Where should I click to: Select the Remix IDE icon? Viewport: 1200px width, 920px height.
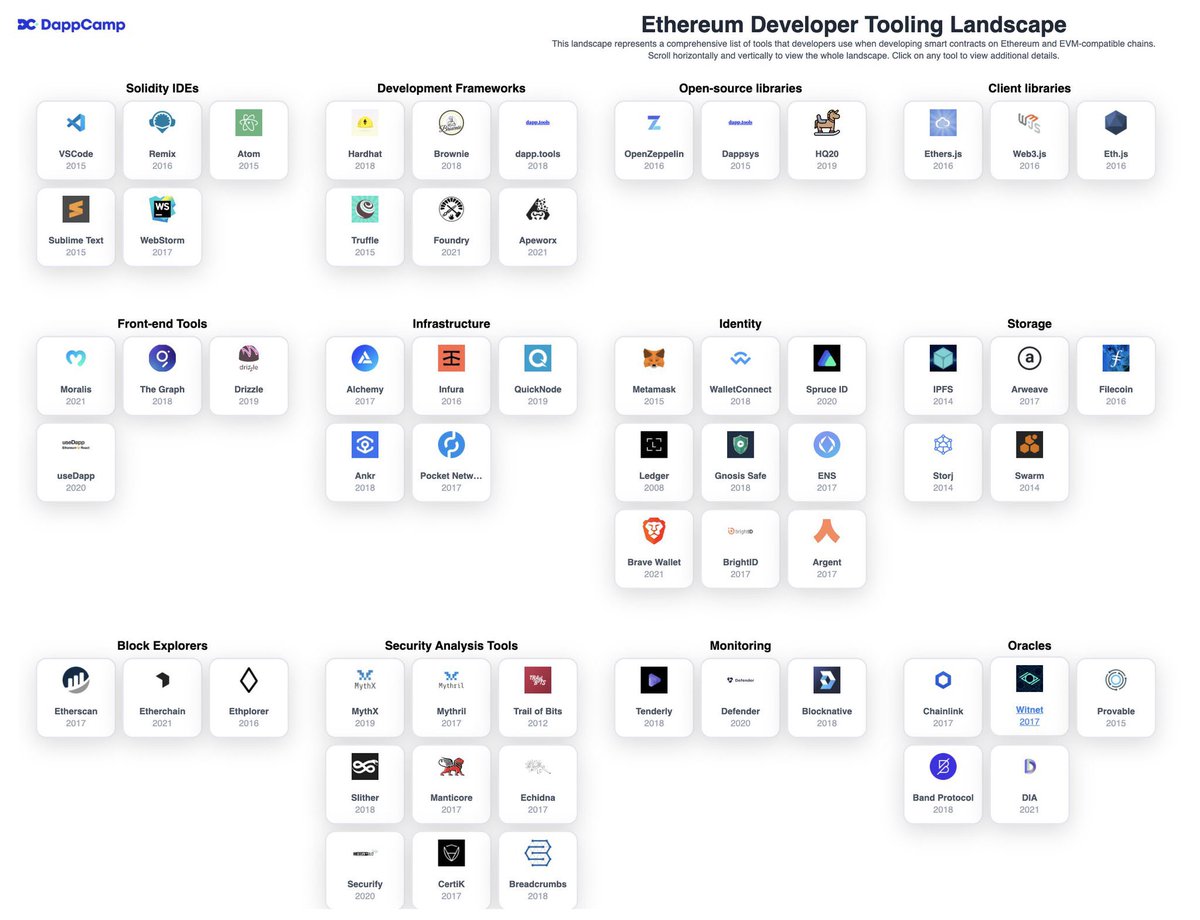point(162,123)
